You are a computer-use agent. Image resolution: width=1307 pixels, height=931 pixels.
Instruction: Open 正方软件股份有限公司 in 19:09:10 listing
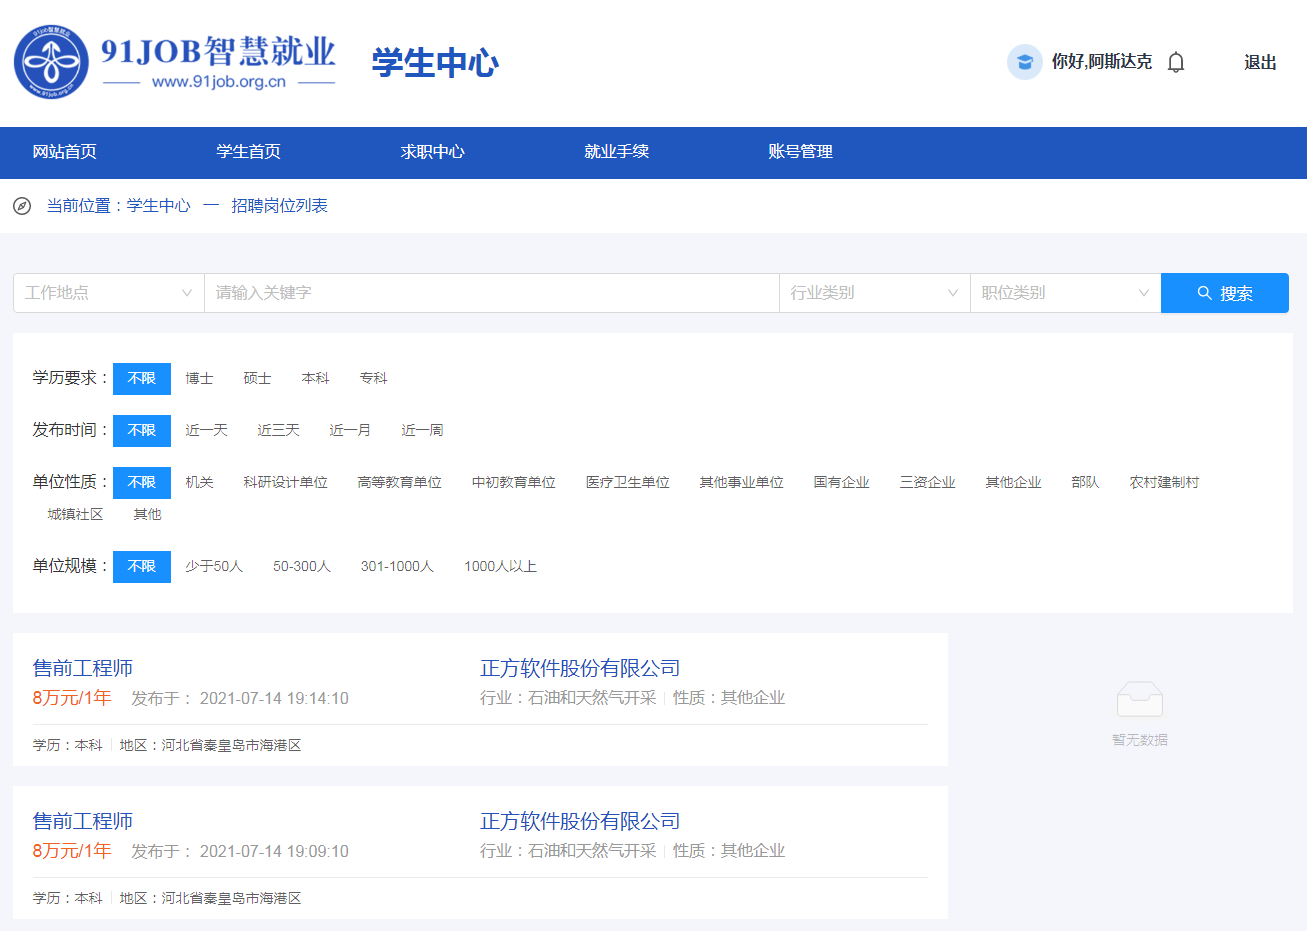pyautogui.click(x=580, y=821)
